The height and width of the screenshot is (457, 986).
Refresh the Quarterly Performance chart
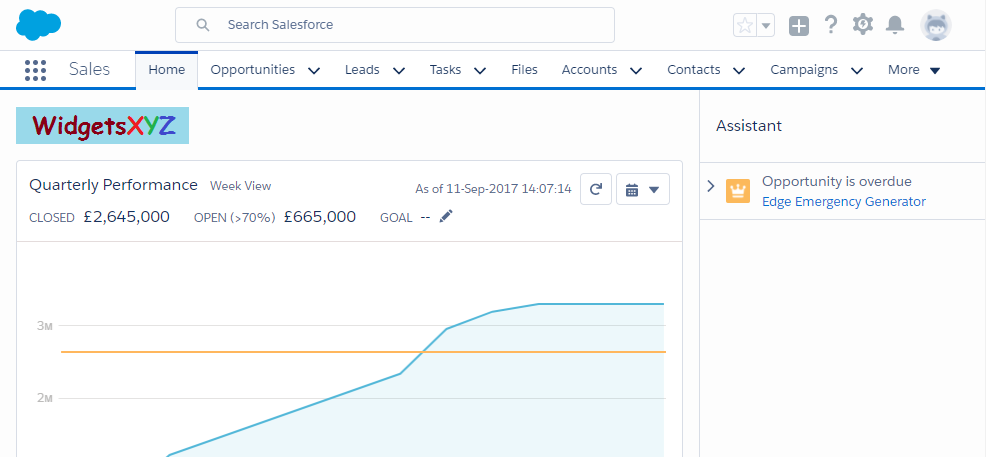click(596, 189)
